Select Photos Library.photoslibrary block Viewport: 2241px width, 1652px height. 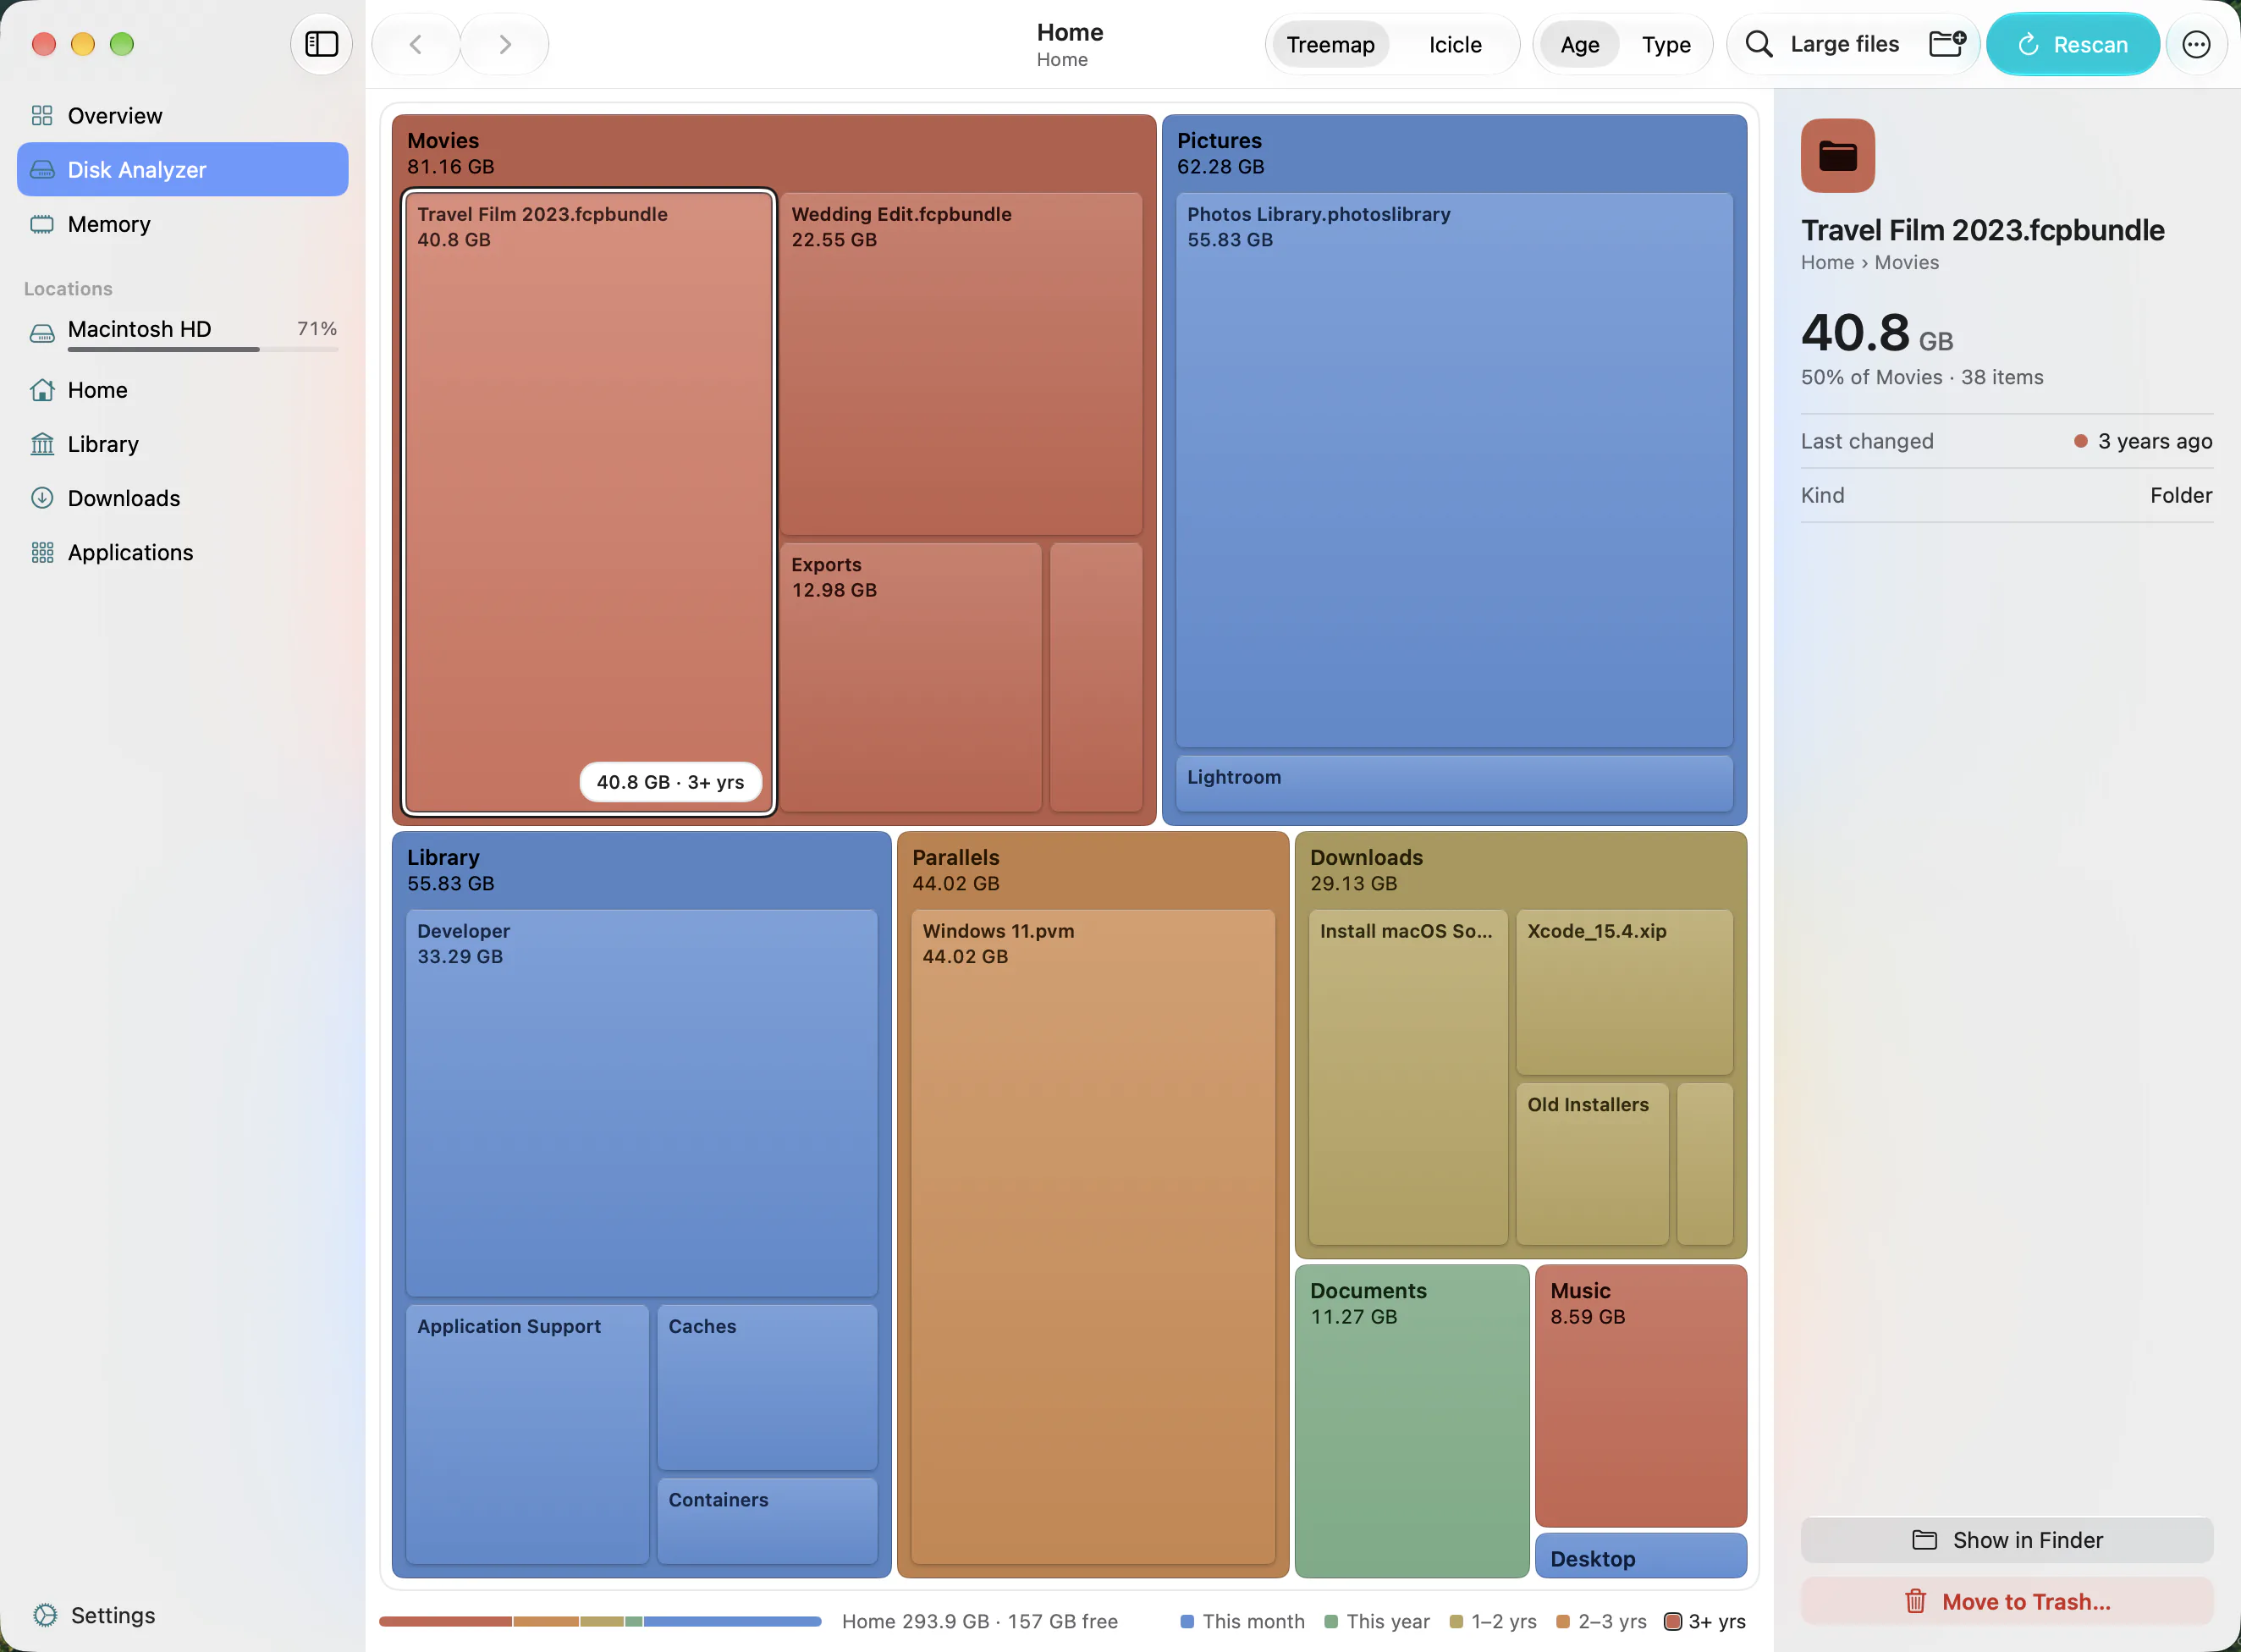click(x=1454, y=470)
